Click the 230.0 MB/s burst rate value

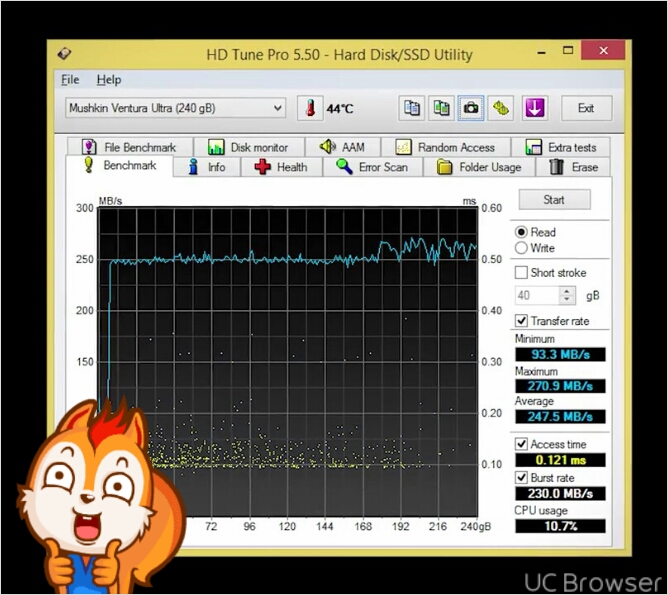pyautogui.click(x=560, y=494)
